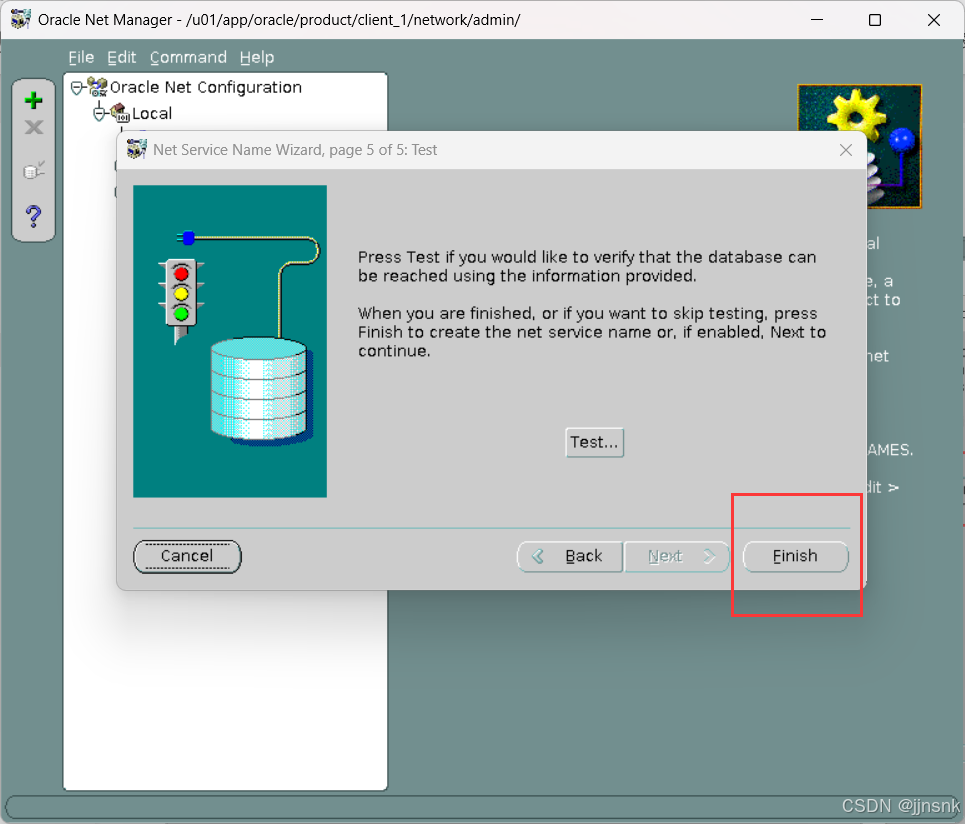The height and width of the screenshot is (824, 965).
Task: Click Finish to create net service name
Action: 795,556
